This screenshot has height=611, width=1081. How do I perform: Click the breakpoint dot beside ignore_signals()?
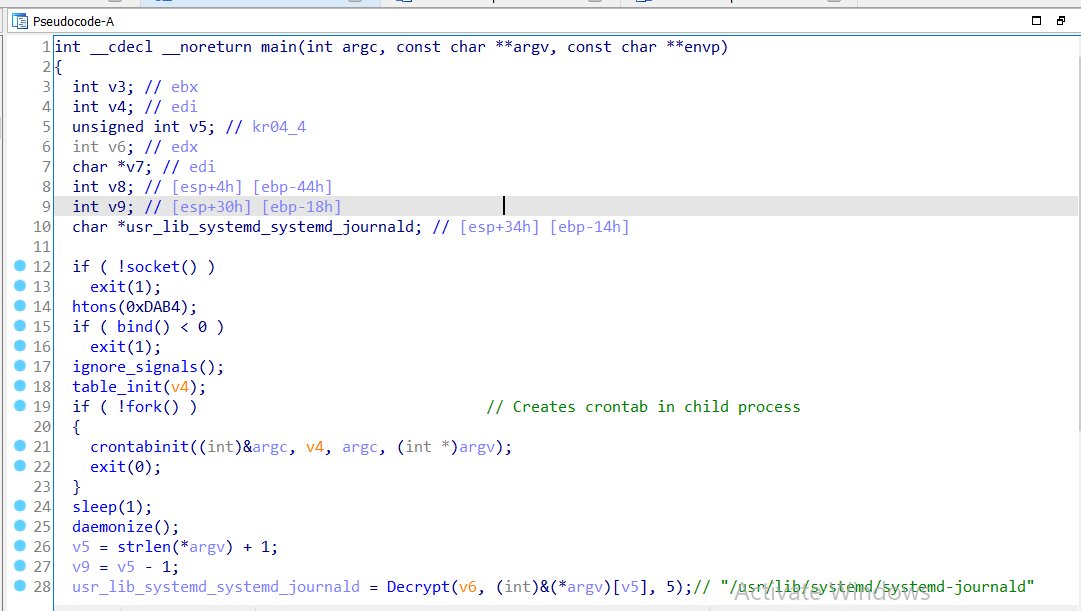pos(20,367)
